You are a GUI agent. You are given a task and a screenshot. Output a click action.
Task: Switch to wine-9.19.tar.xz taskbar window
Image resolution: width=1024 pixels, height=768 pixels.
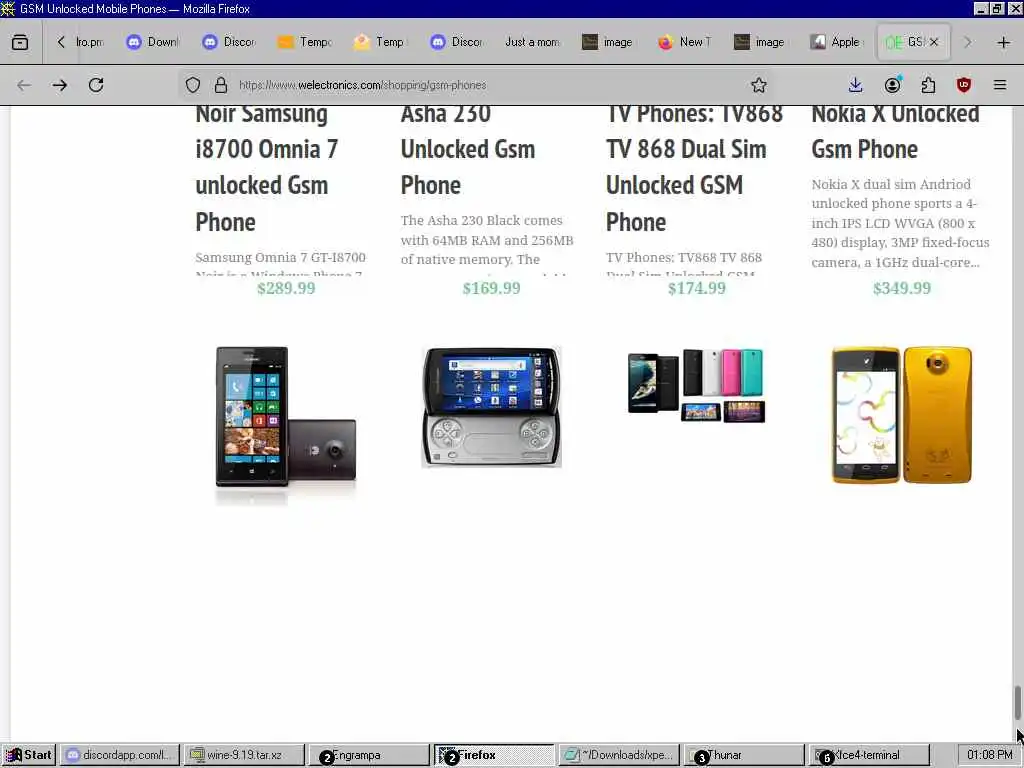pyautogui.click(x=244, y=755)
